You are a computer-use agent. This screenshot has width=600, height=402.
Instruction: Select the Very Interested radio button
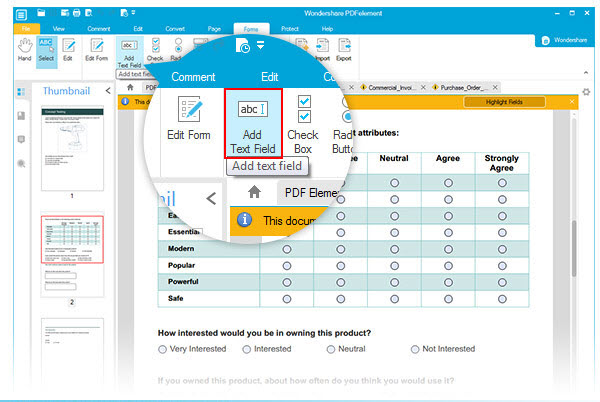click(163, 349)
